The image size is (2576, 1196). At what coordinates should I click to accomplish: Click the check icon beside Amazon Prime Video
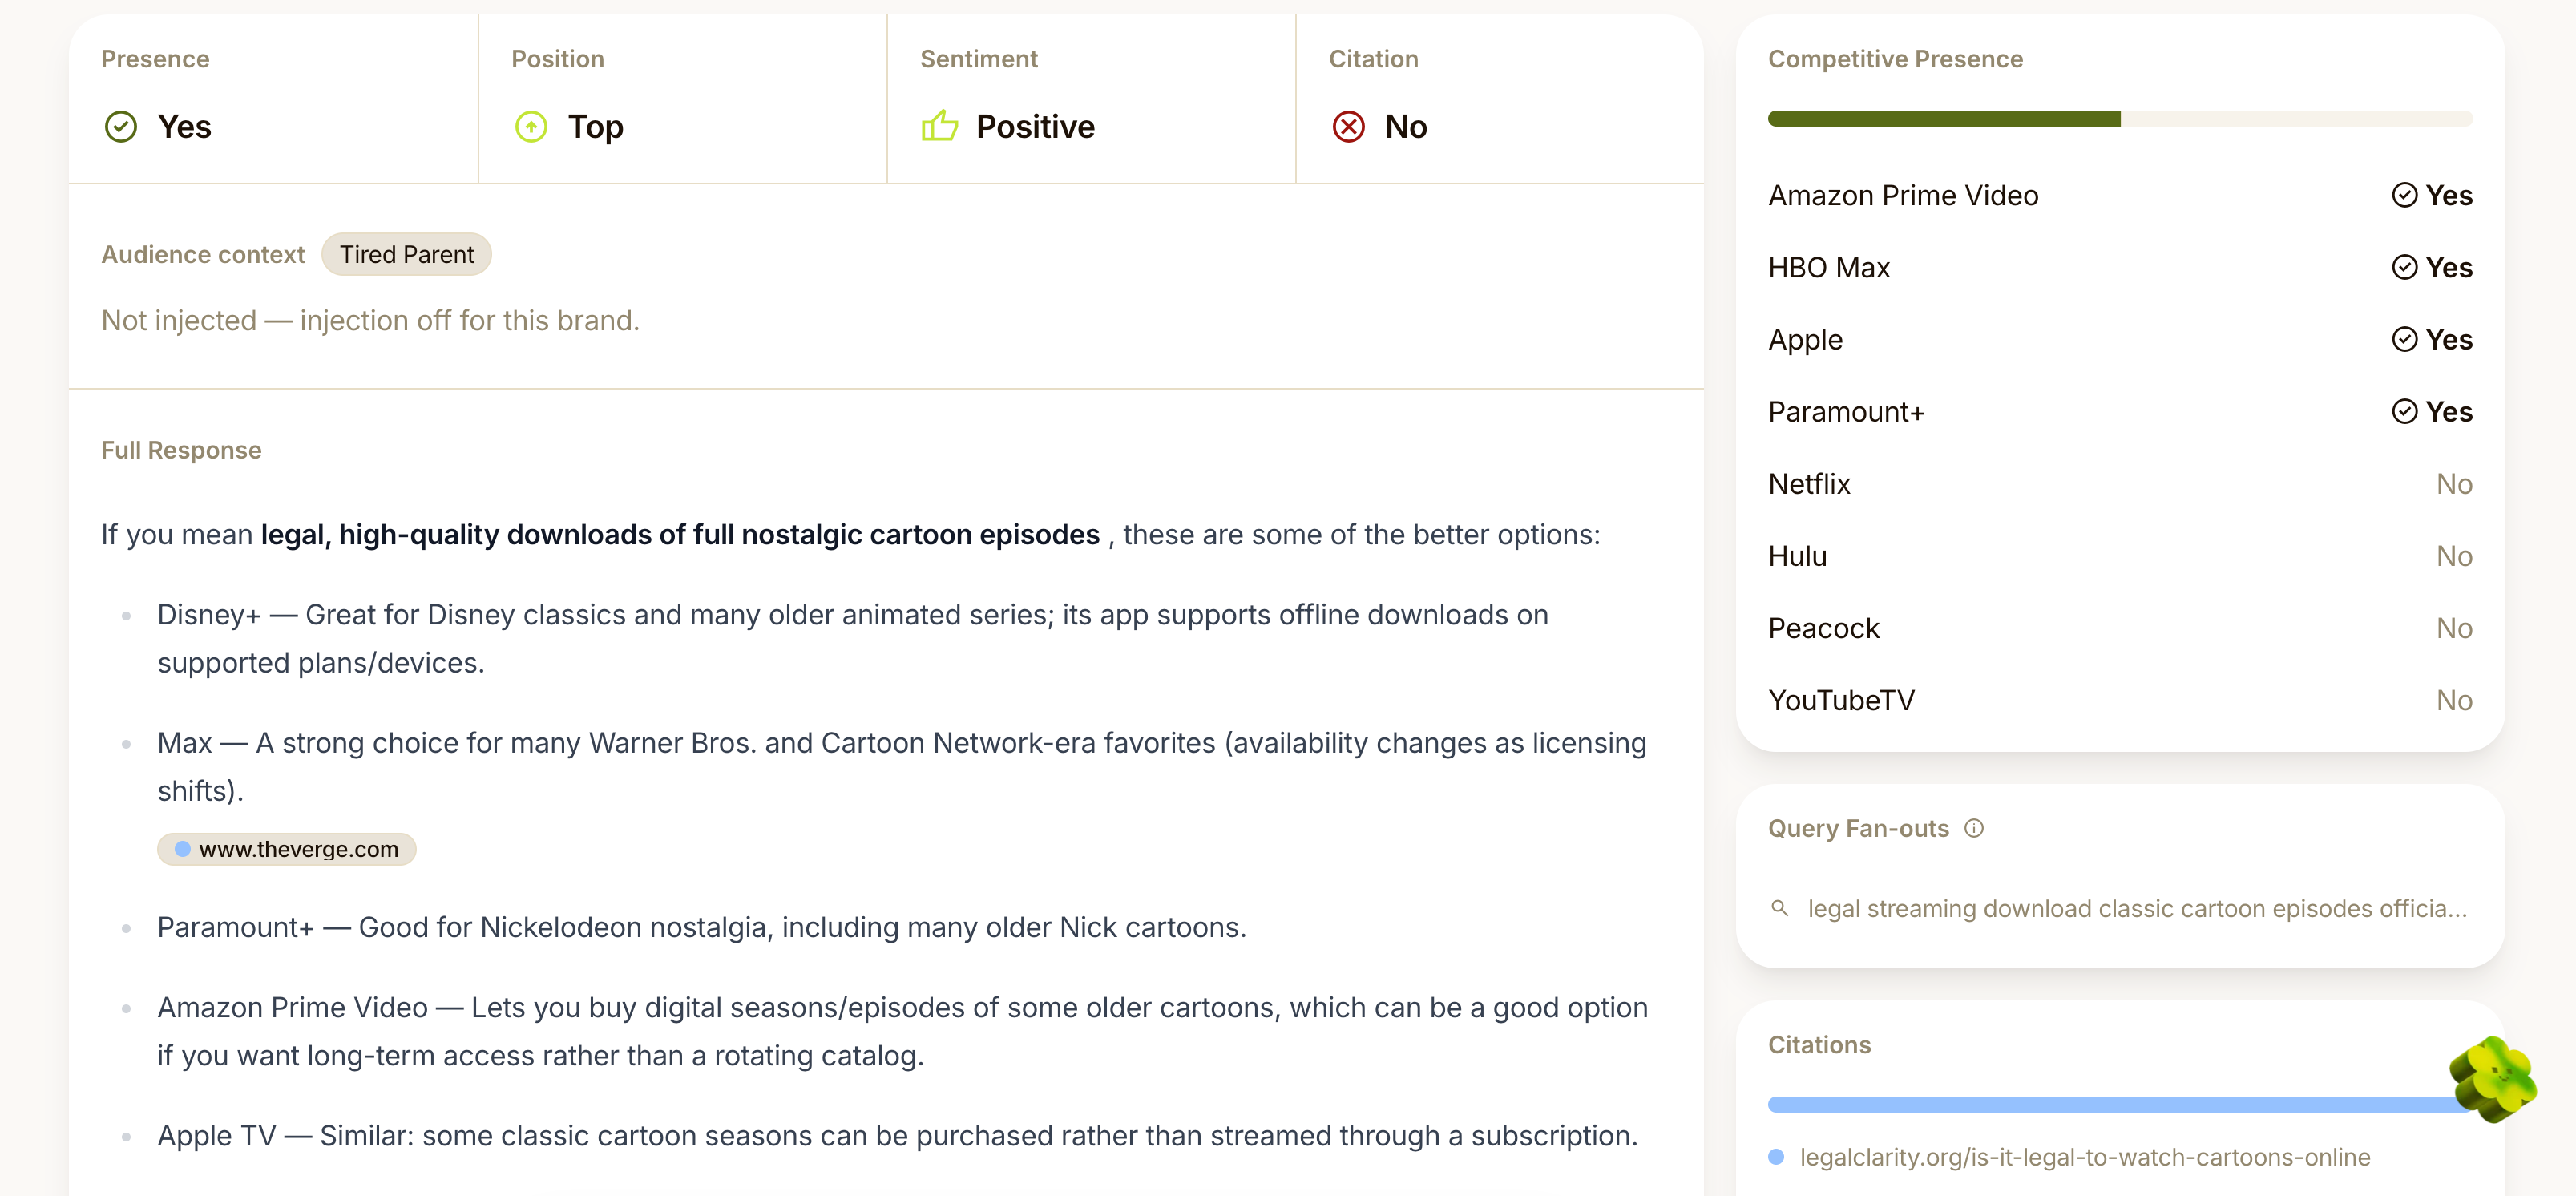coord(2404,195)
